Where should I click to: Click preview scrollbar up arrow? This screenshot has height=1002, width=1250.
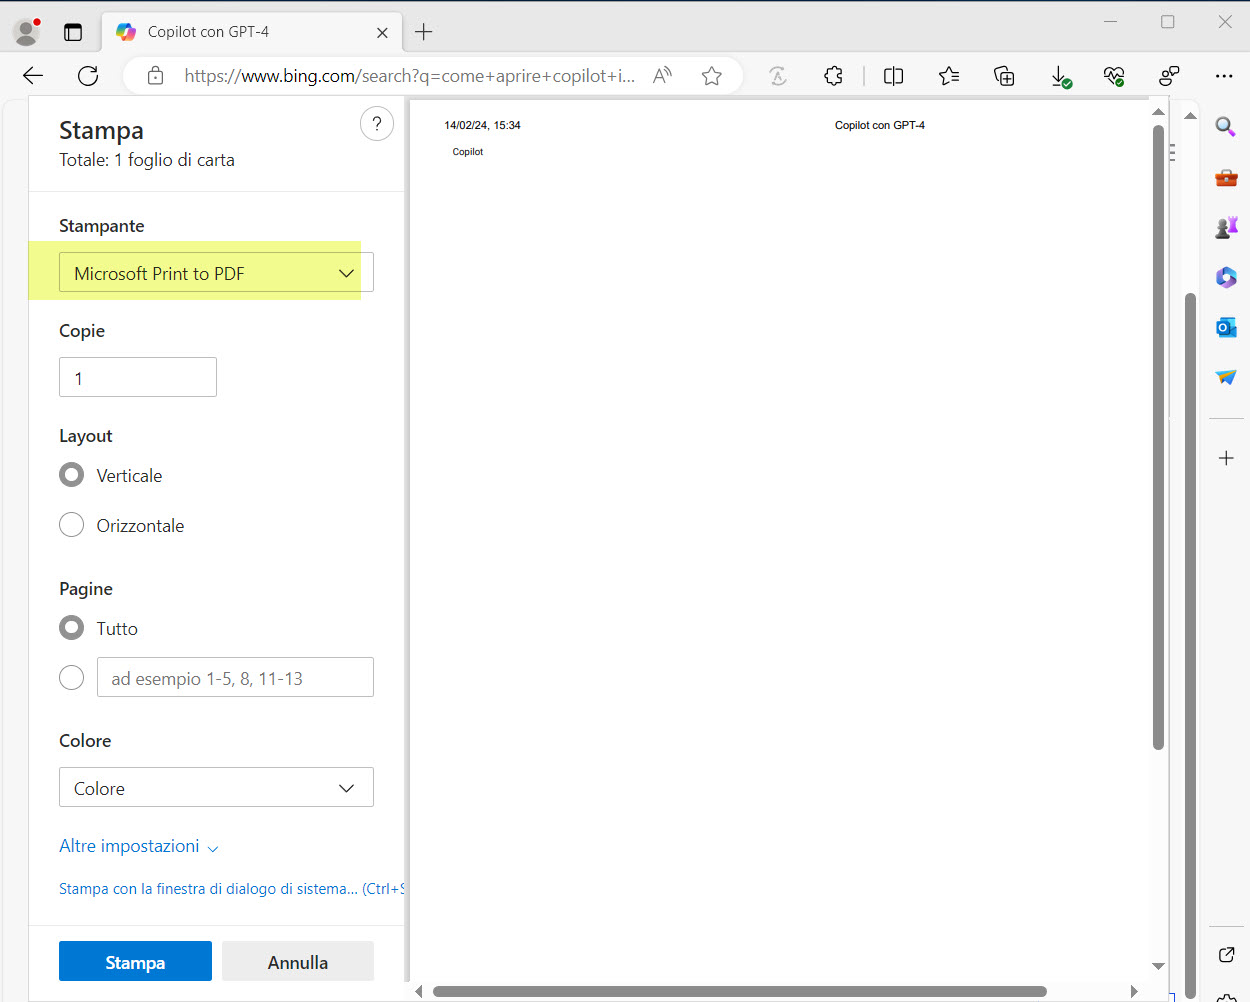click(1158, 111)
